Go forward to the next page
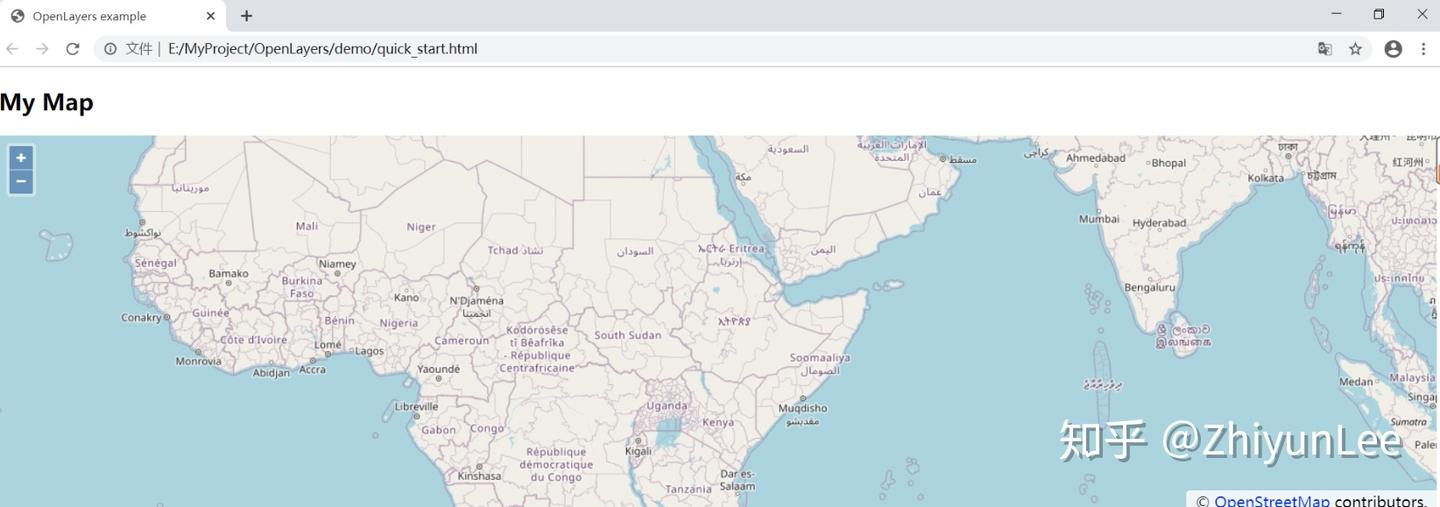This screenshot has height=507, width=1440. [x=42, y=49]
